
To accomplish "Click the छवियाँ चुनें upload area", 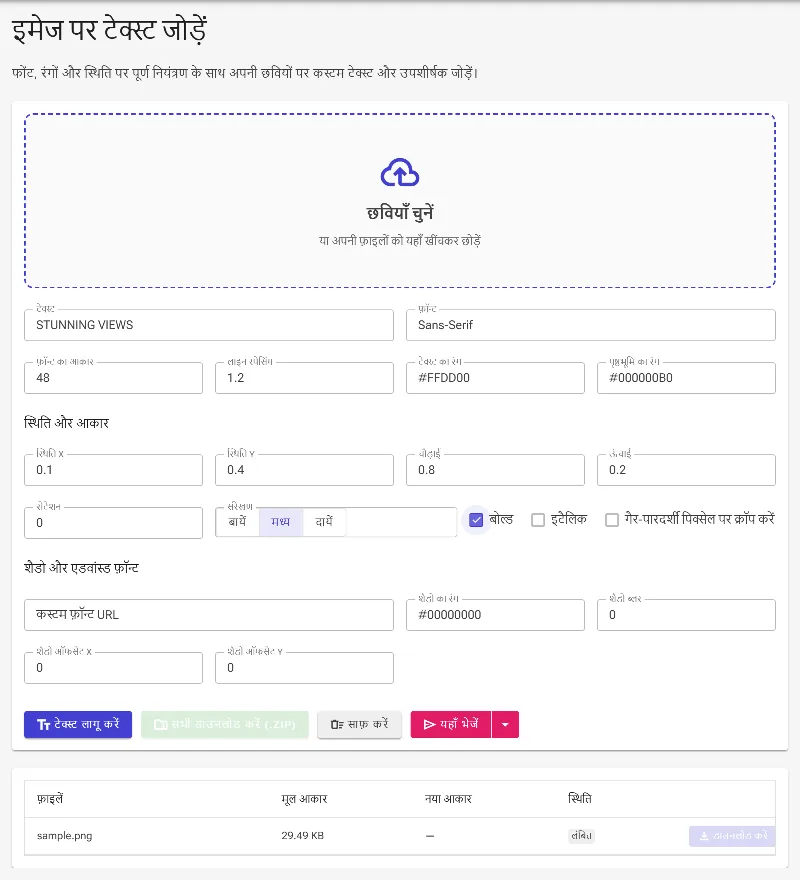I will (x=400, y=201).
